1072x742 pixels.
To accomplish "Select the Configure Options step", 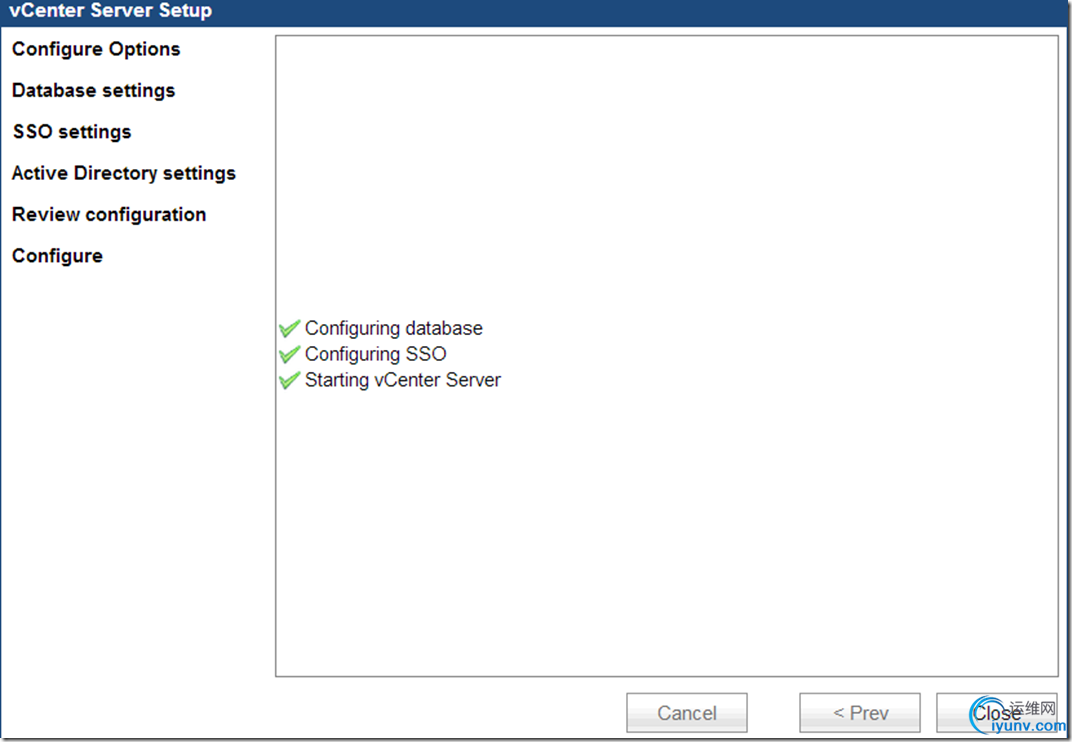I will point(96,49).
